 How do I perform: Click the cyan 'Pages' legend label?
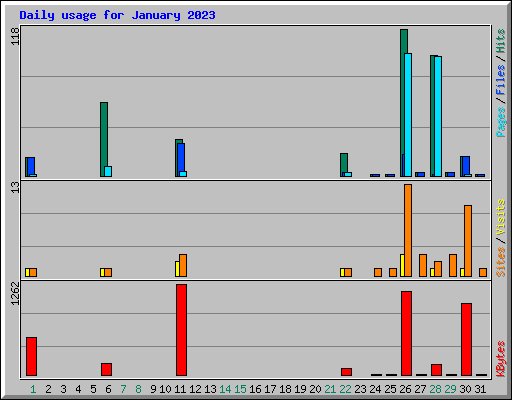500,122
